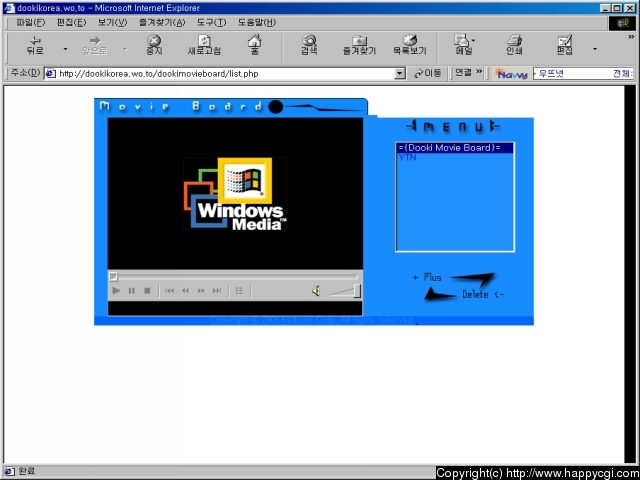Click the page icon in the address bar
This screenshot has height=480, width=640.
51,74
